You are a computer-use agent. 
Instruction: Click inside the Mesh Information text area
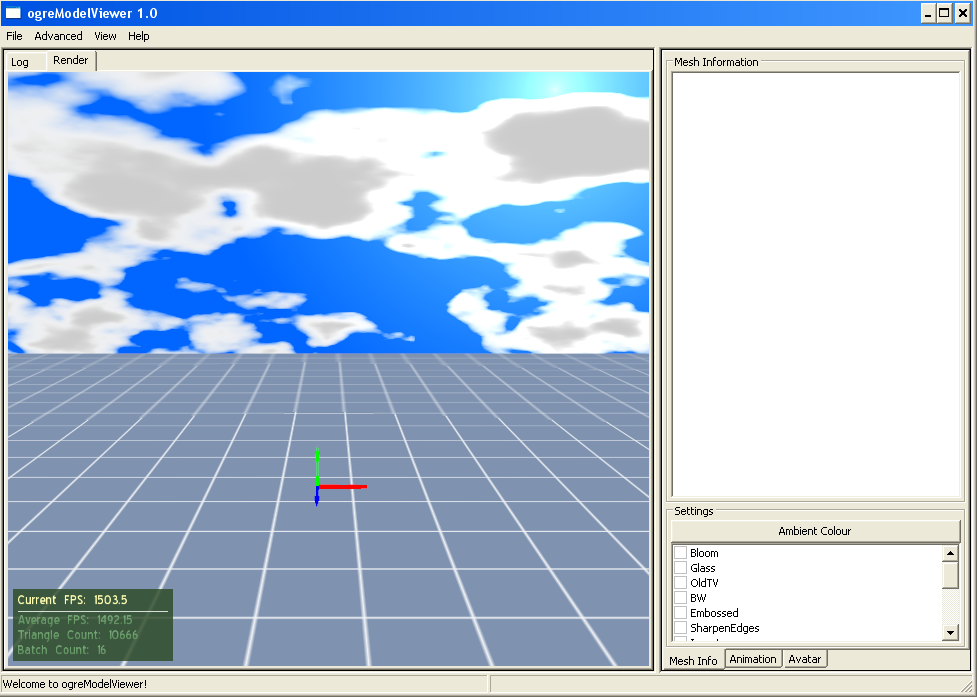coord(816,284)
